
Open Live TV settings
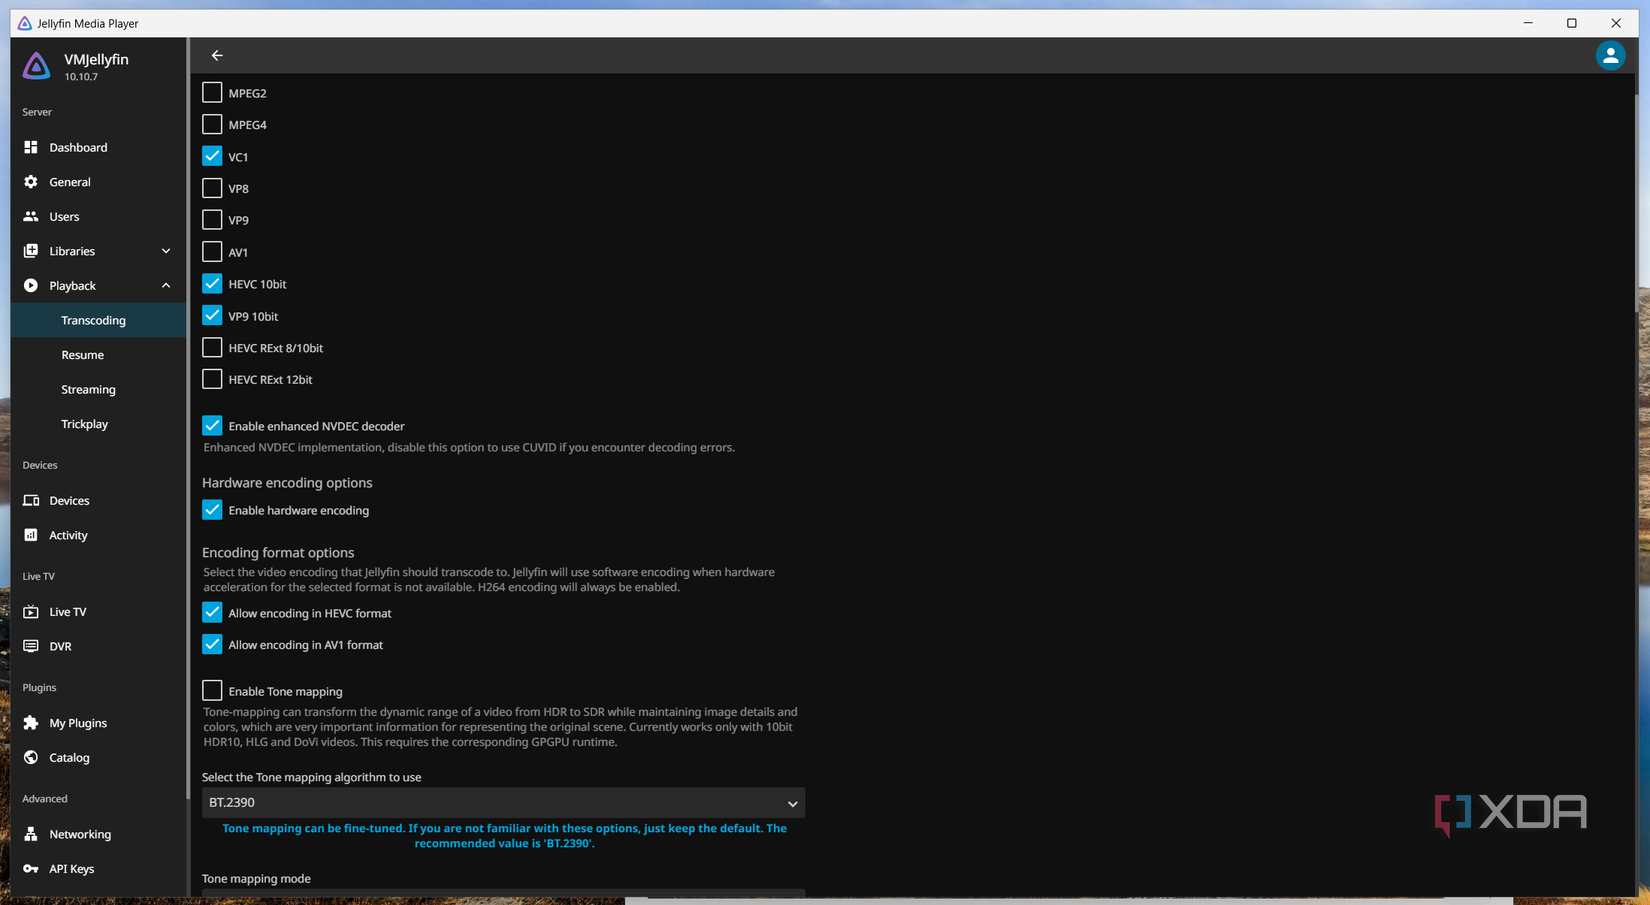tap(67, 611)
